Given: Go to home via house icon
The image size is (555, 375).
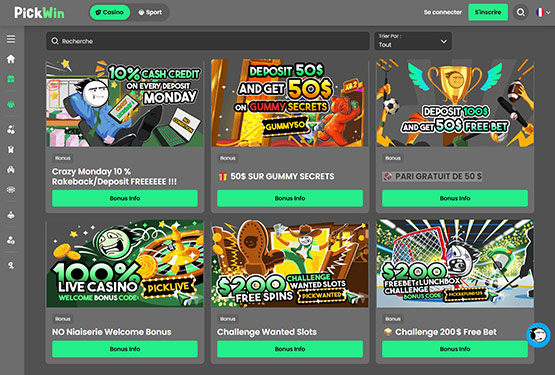Looking at the screenshot, I should point(11,59).
